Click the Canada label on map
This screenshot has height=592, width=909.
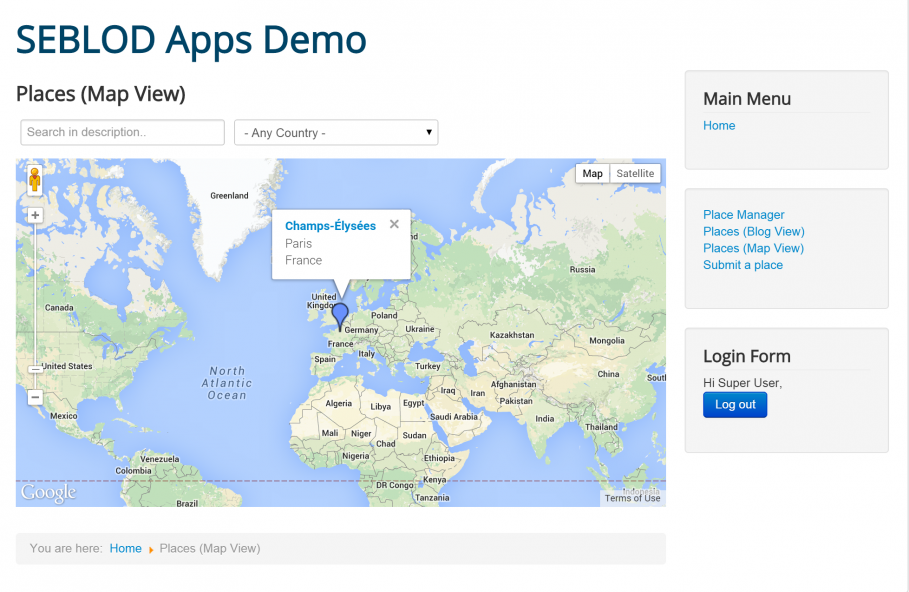click(x=59, y=308)
